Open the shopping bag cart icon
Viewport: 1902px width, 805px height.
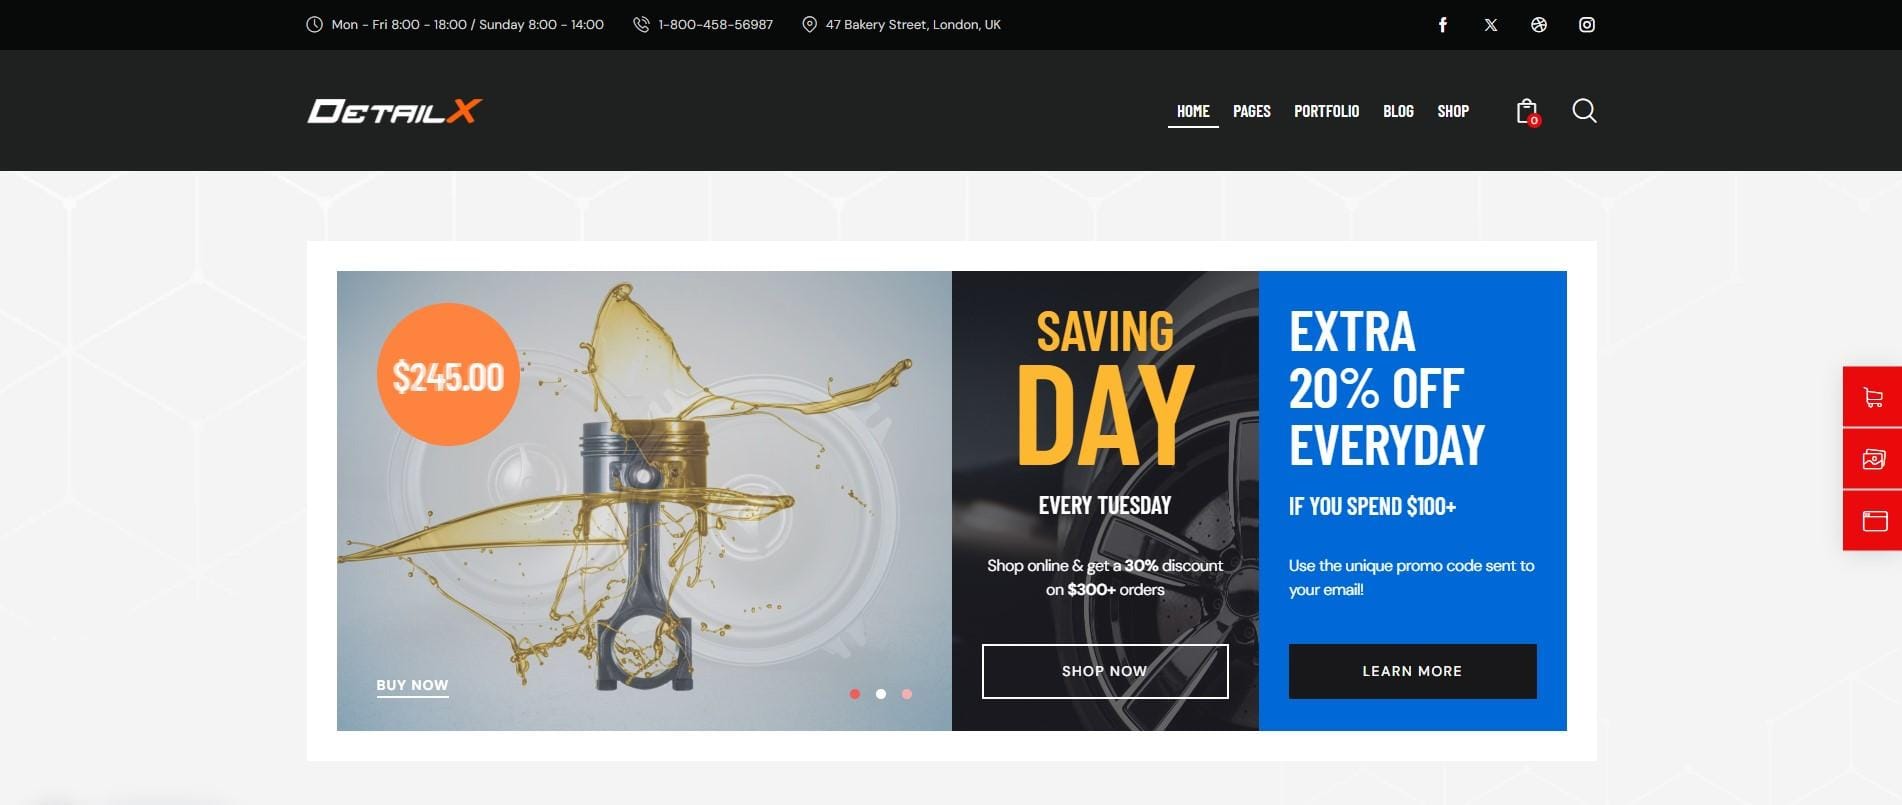coord(1527,111)
